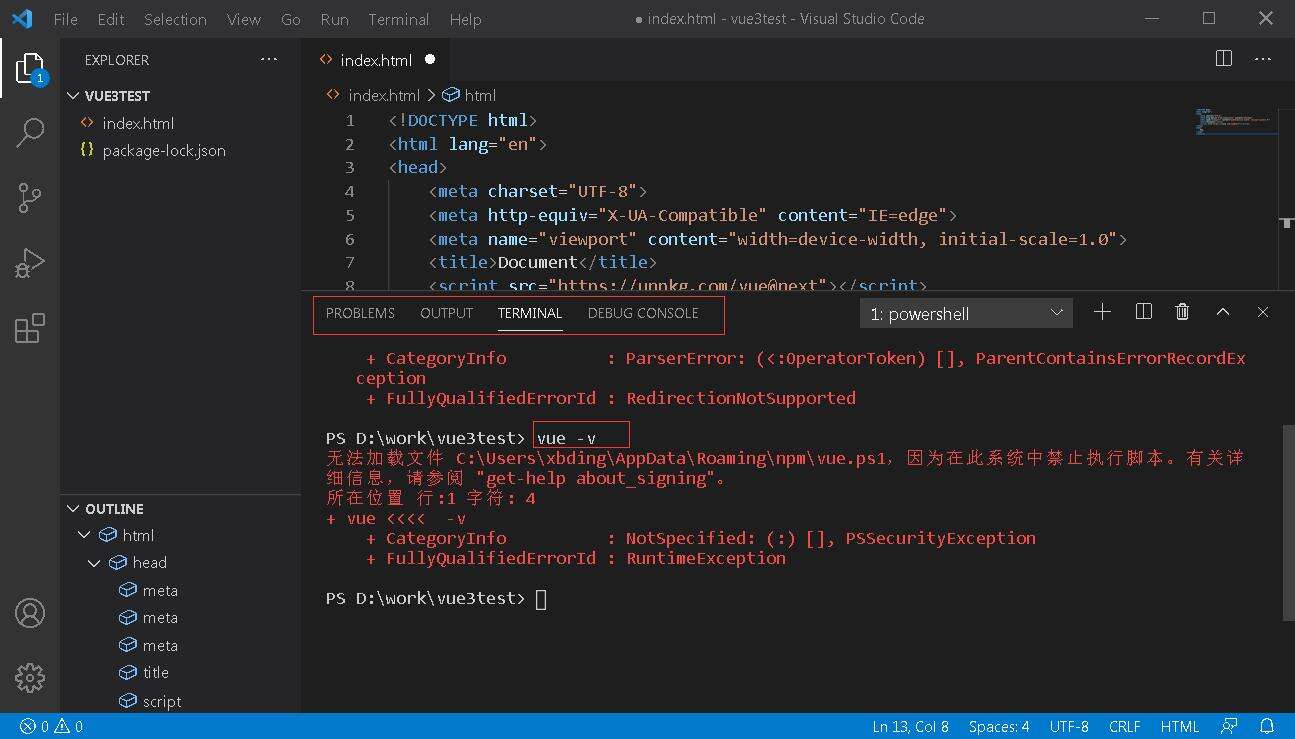
Task: Maximize the terminal panel size
Action: point(1222,312)
